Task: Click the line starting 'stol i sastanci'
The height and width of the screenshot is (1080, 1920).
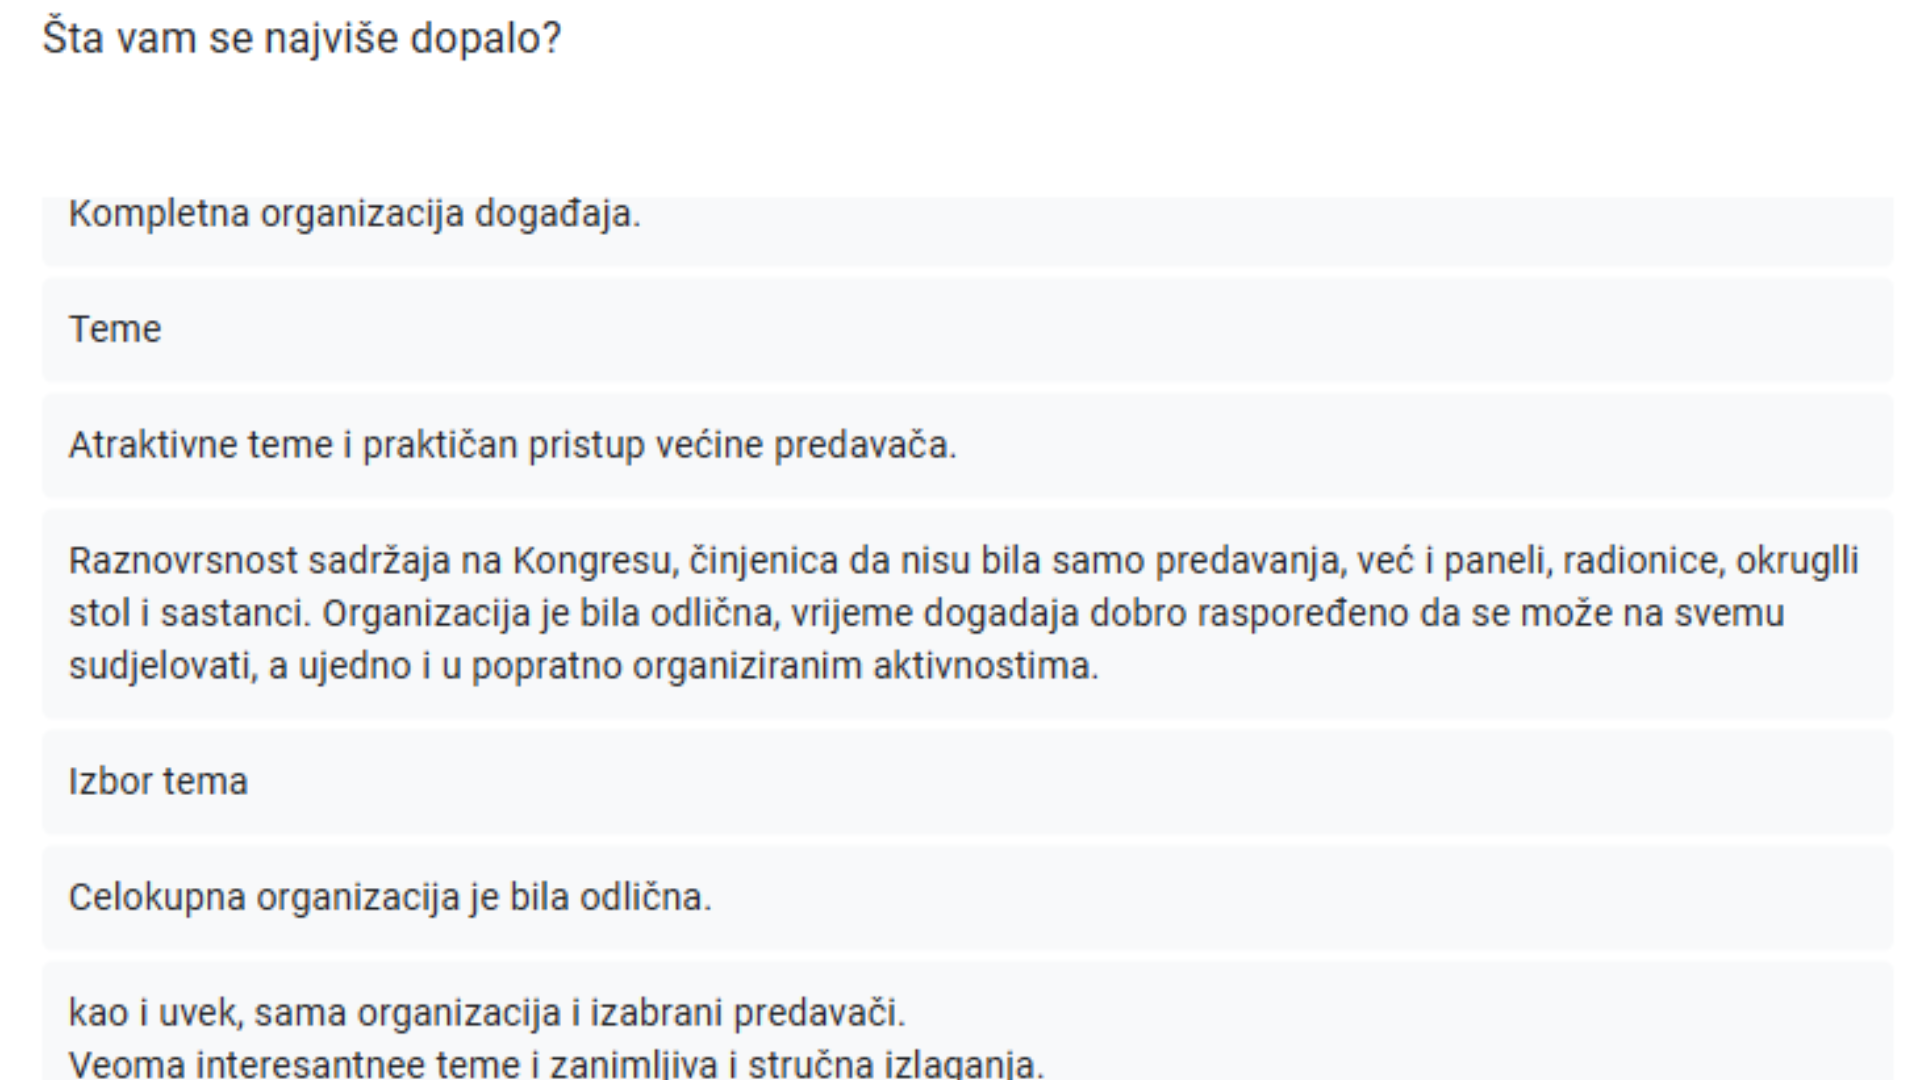Action: [926, 613]
